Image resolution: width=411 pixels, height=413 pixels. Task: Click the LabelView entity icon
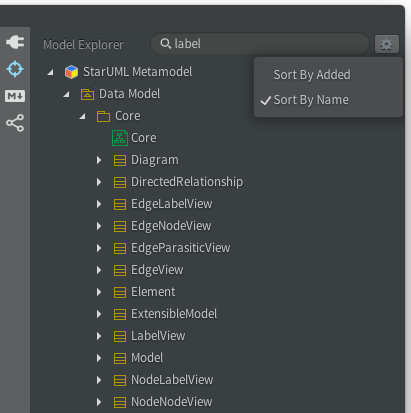pos(120,336)
